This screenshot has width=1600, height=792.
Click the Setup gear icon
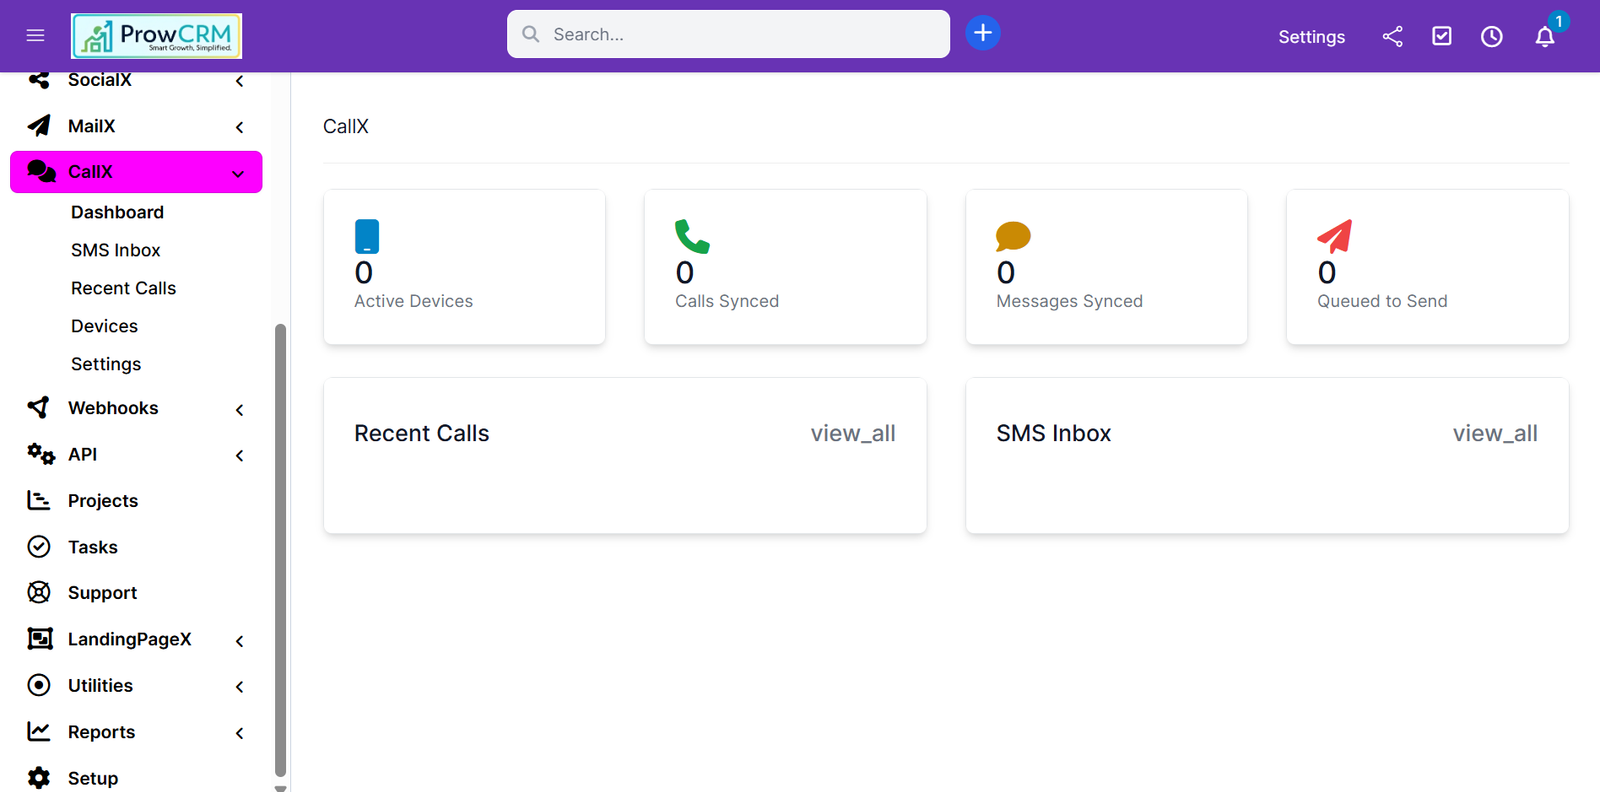[39, 778]
